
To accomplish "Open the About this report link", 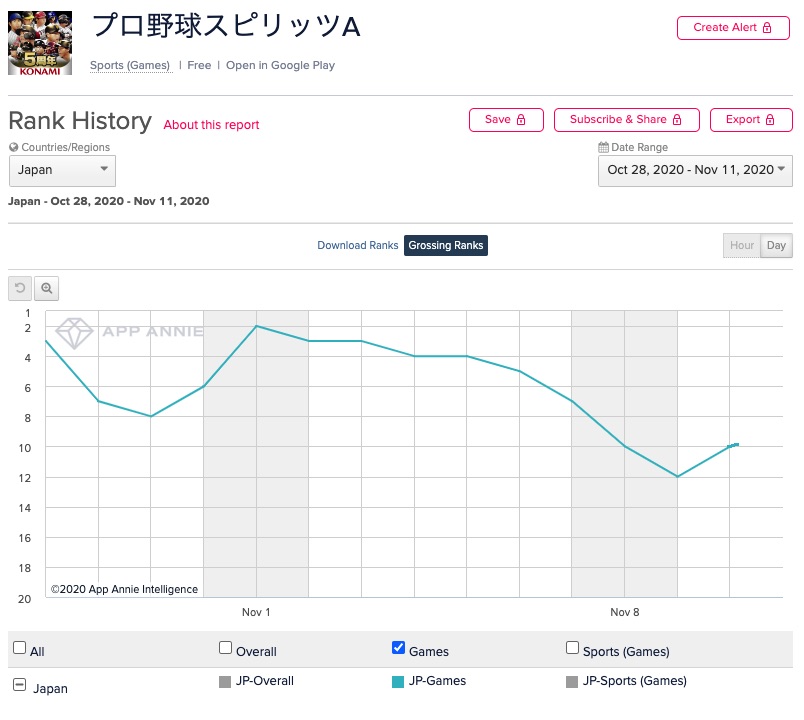I will (x=211, y=125).
